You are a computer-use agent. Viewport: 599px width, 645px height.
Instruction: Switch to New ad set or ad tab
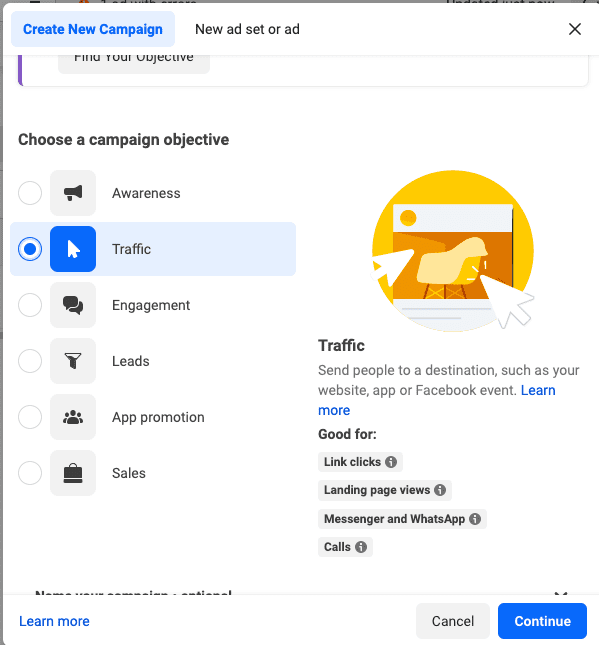point(247,29)
